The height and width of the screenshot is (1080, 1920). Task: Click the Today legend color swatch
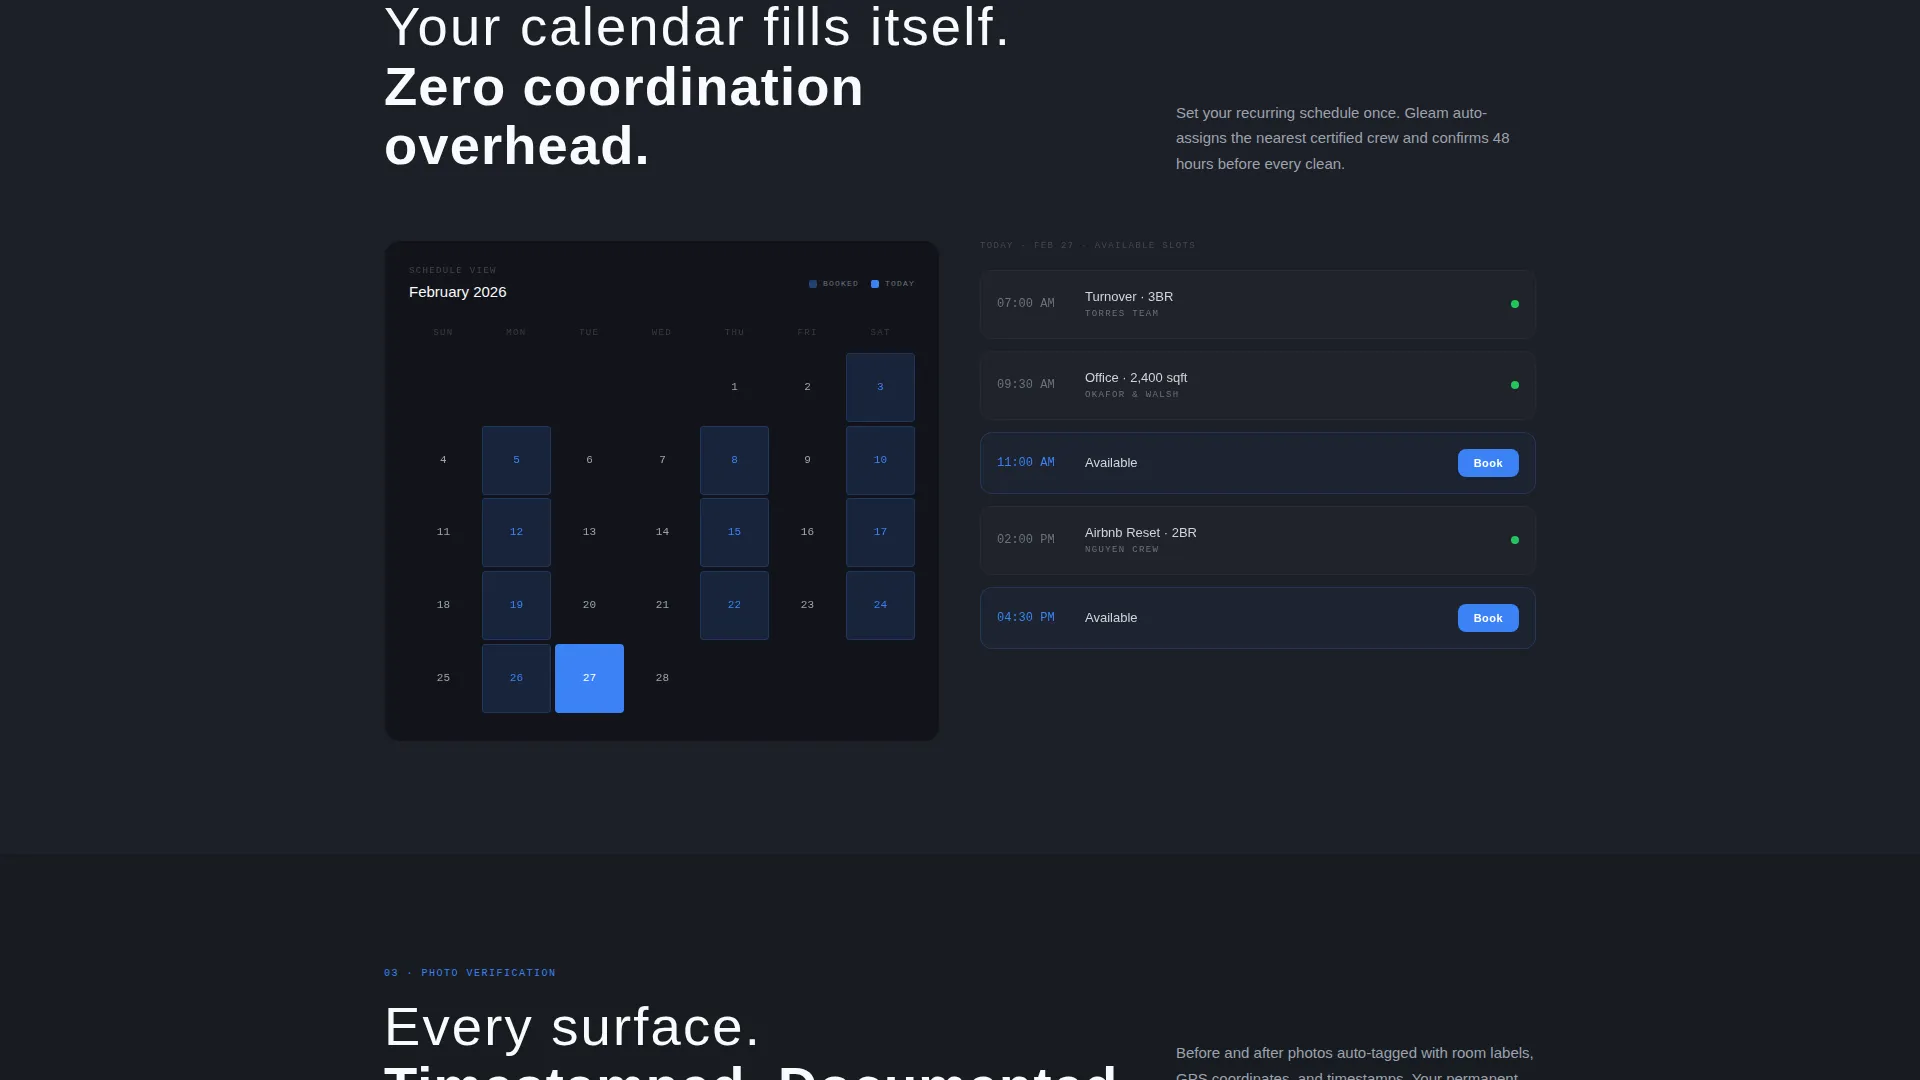(x=875, y=284)
